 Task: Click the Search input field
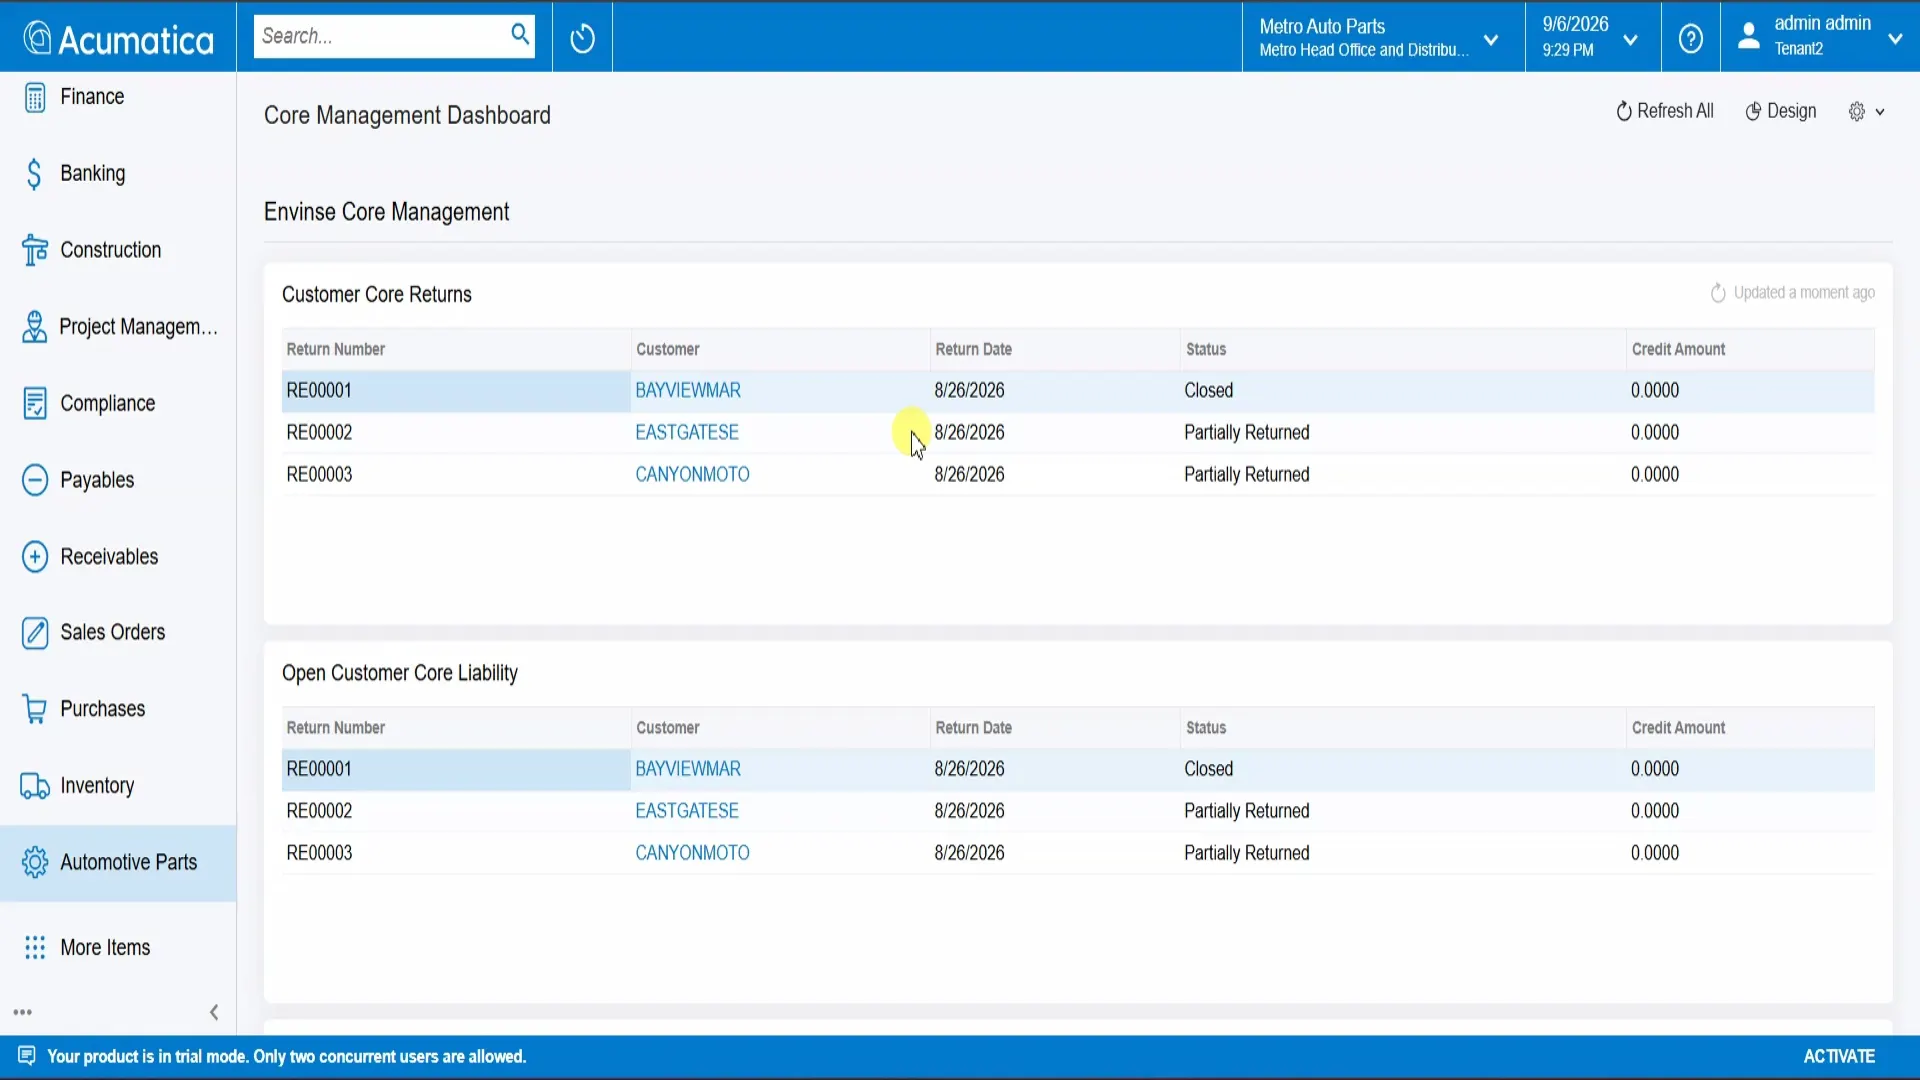point(382,36)
